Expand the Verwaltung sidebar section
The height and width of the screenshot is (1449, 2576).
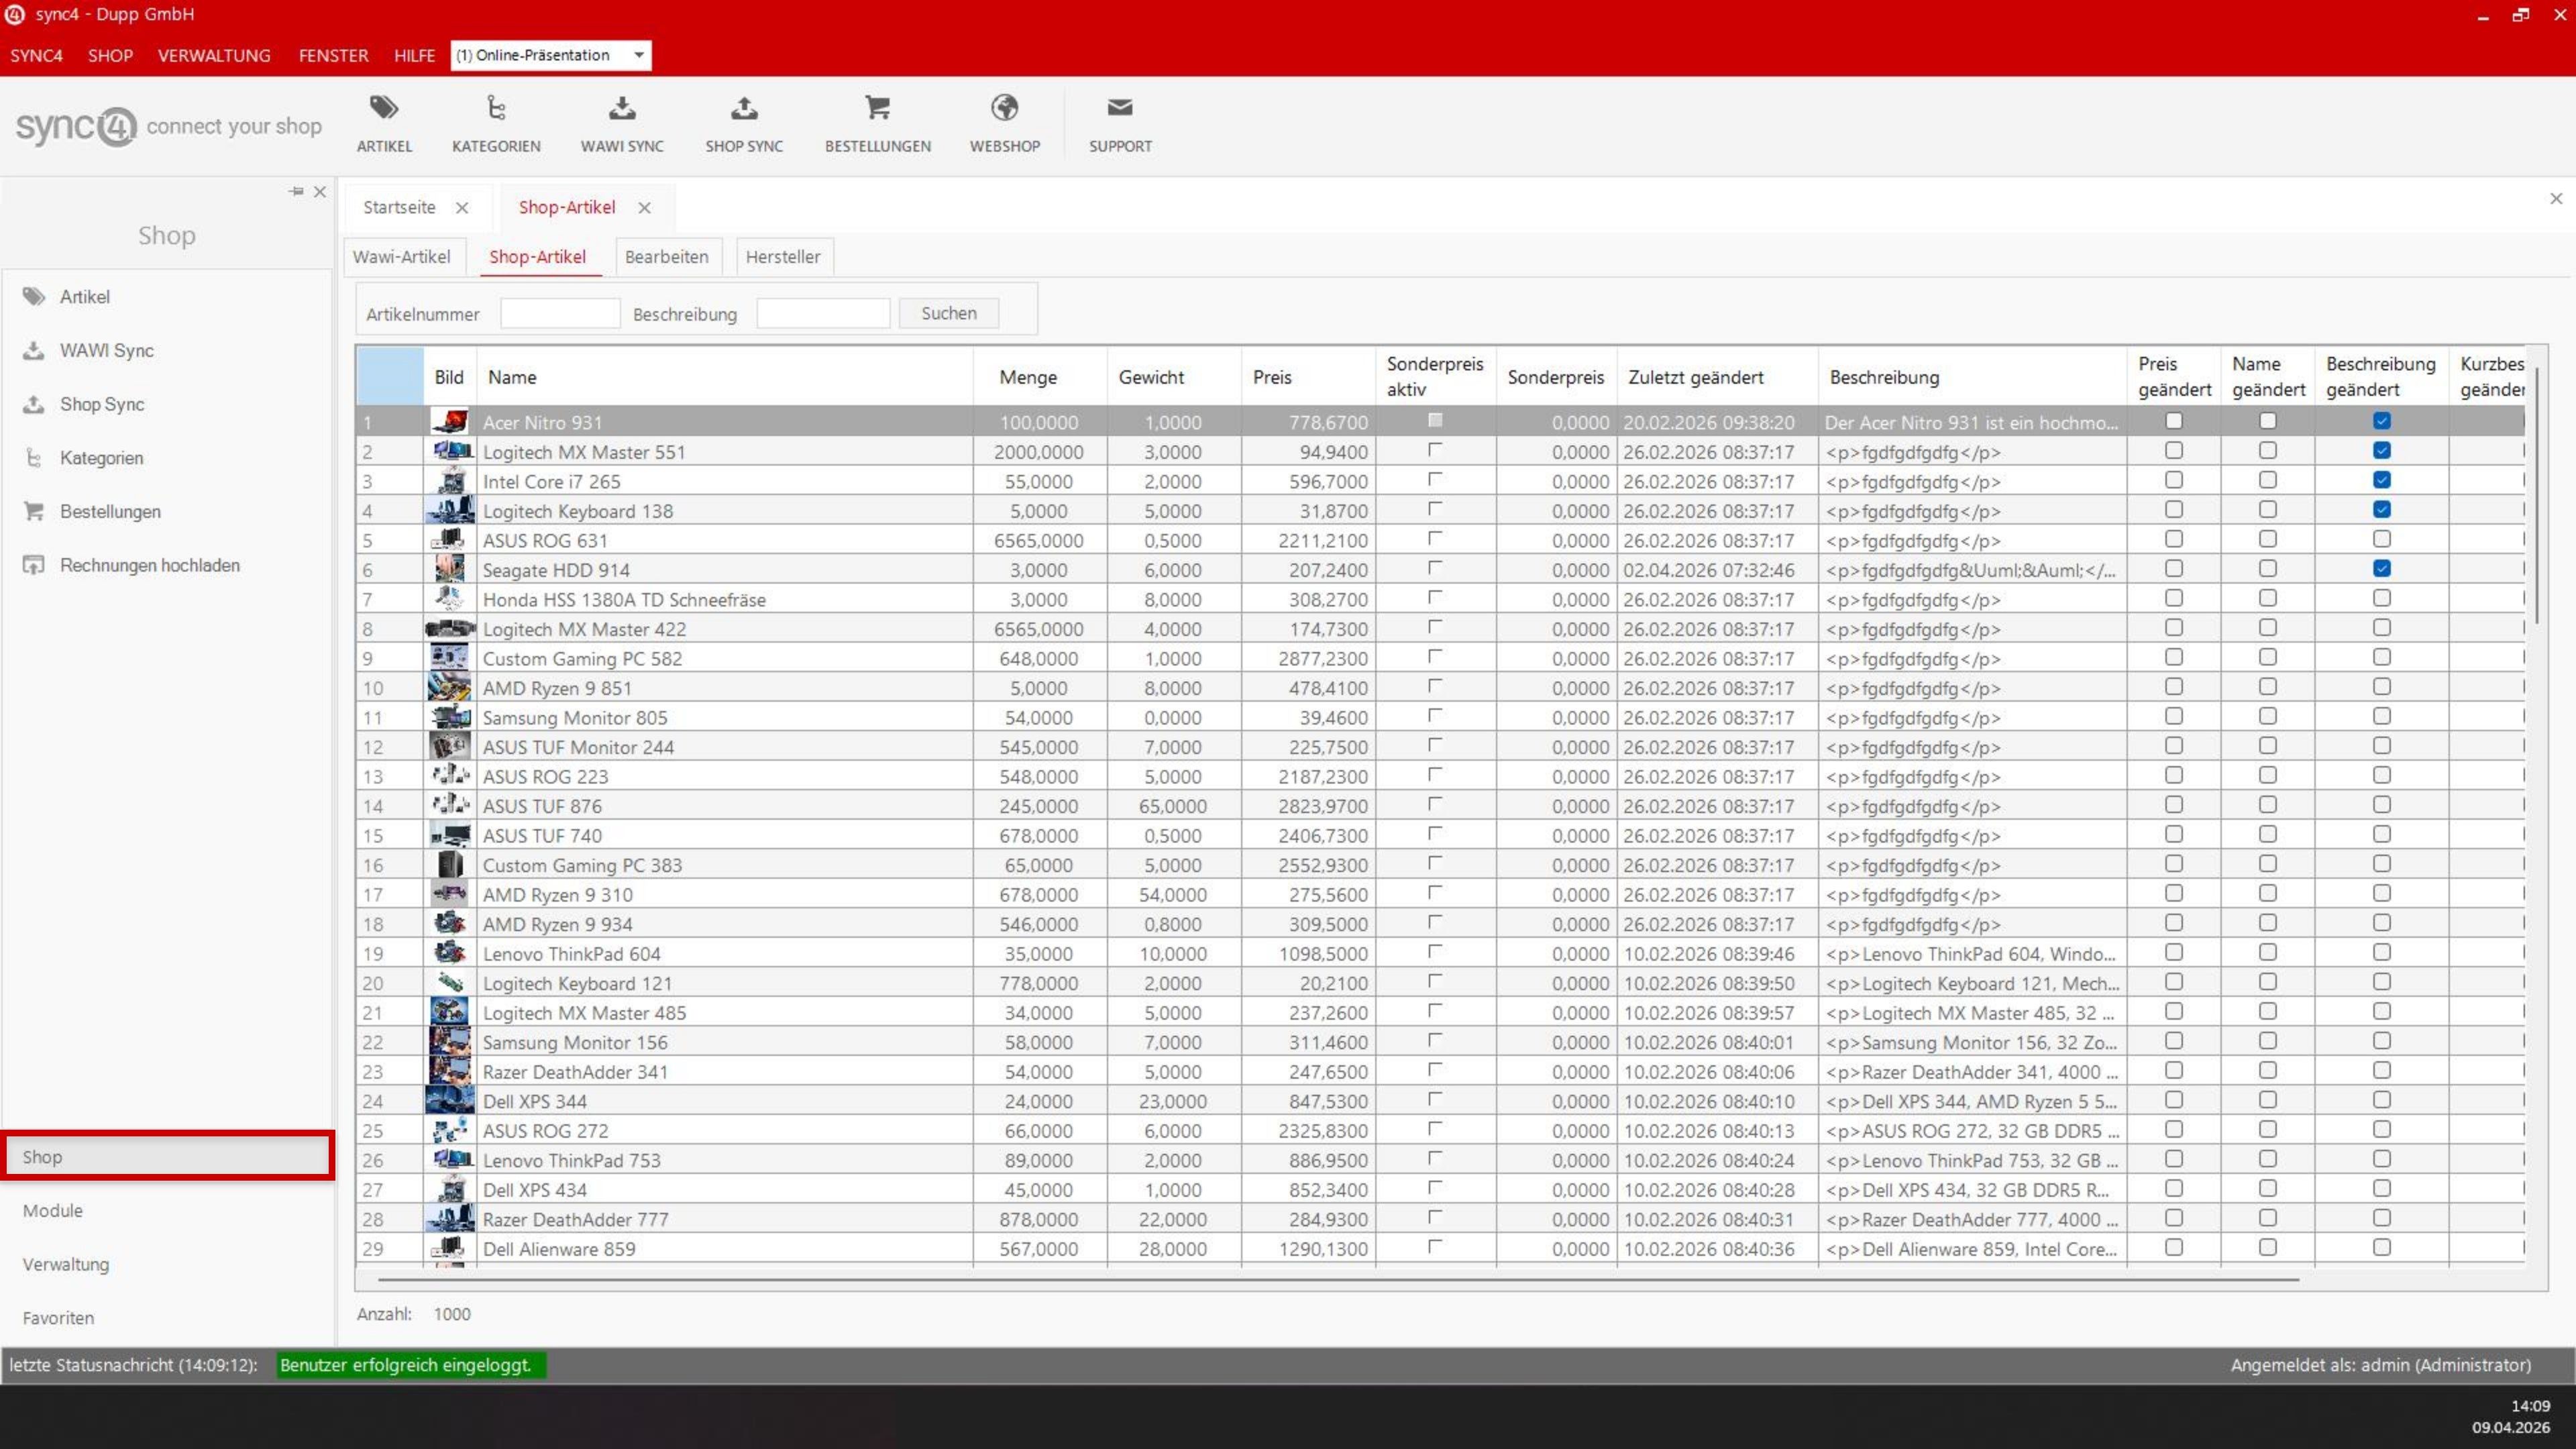pos(66,1264)
